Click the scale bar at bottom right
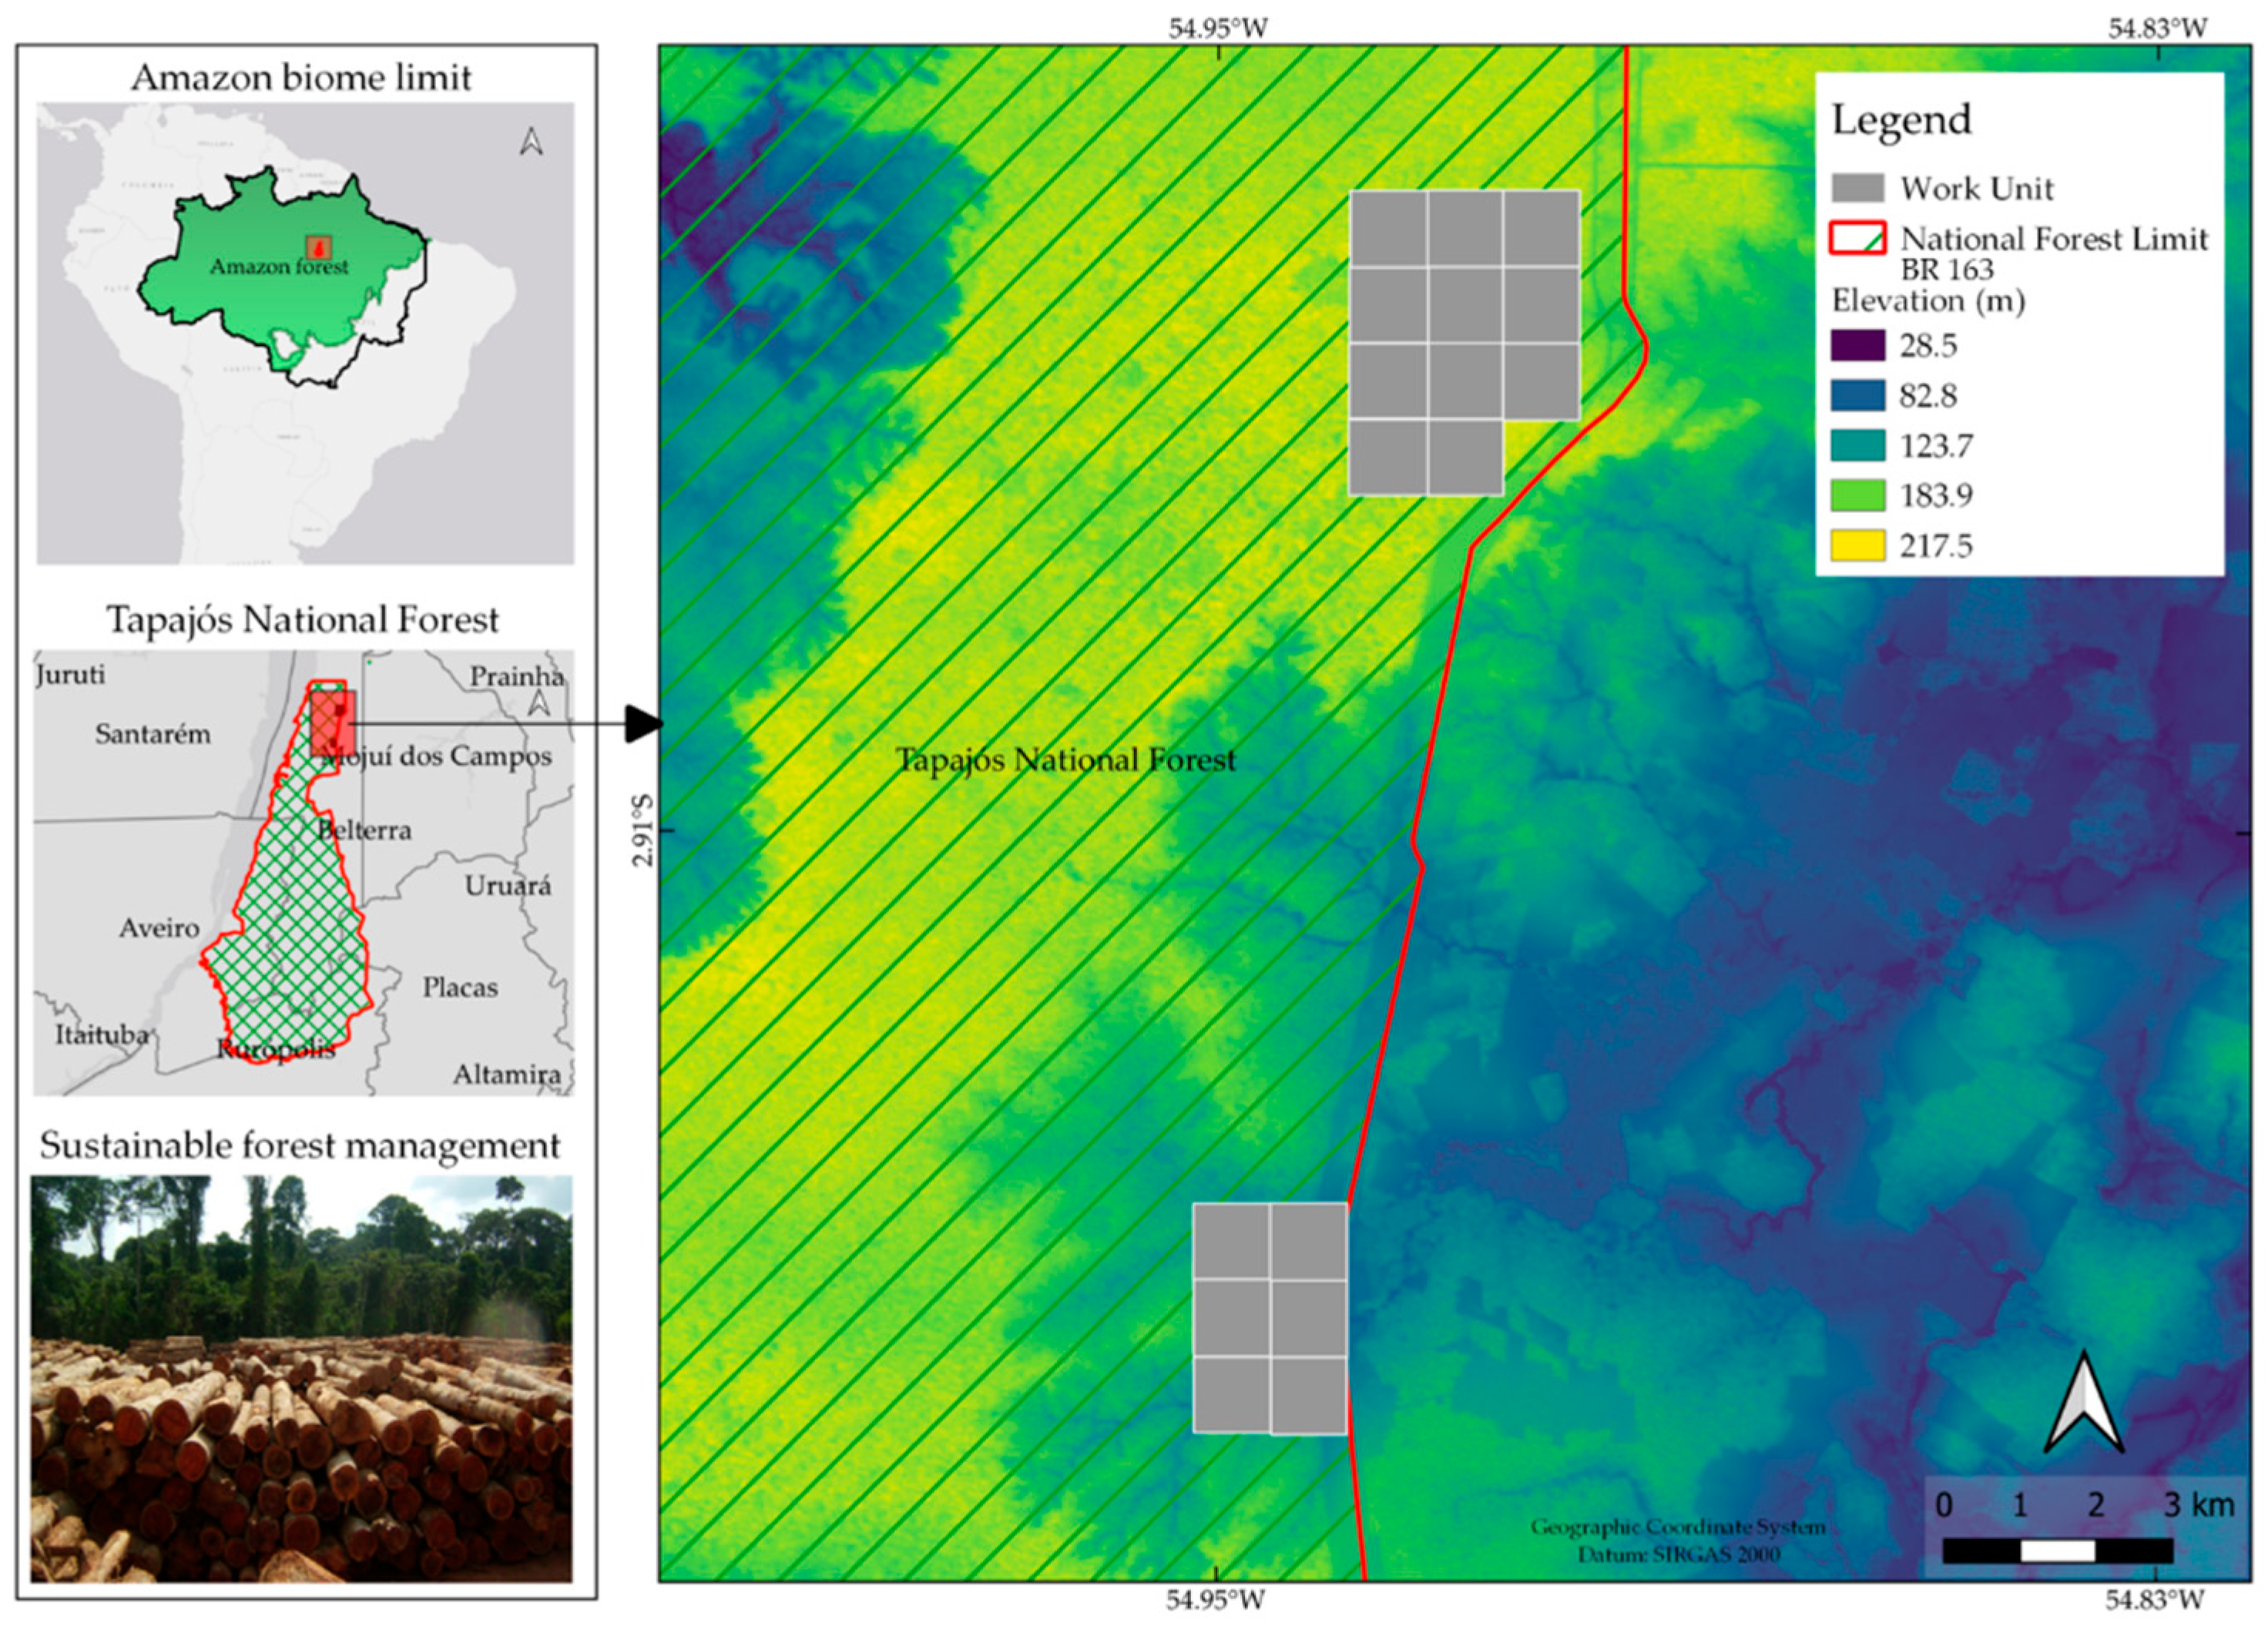The width and height of the screenshot is (2268, 1633). tap(2057, 1551)
